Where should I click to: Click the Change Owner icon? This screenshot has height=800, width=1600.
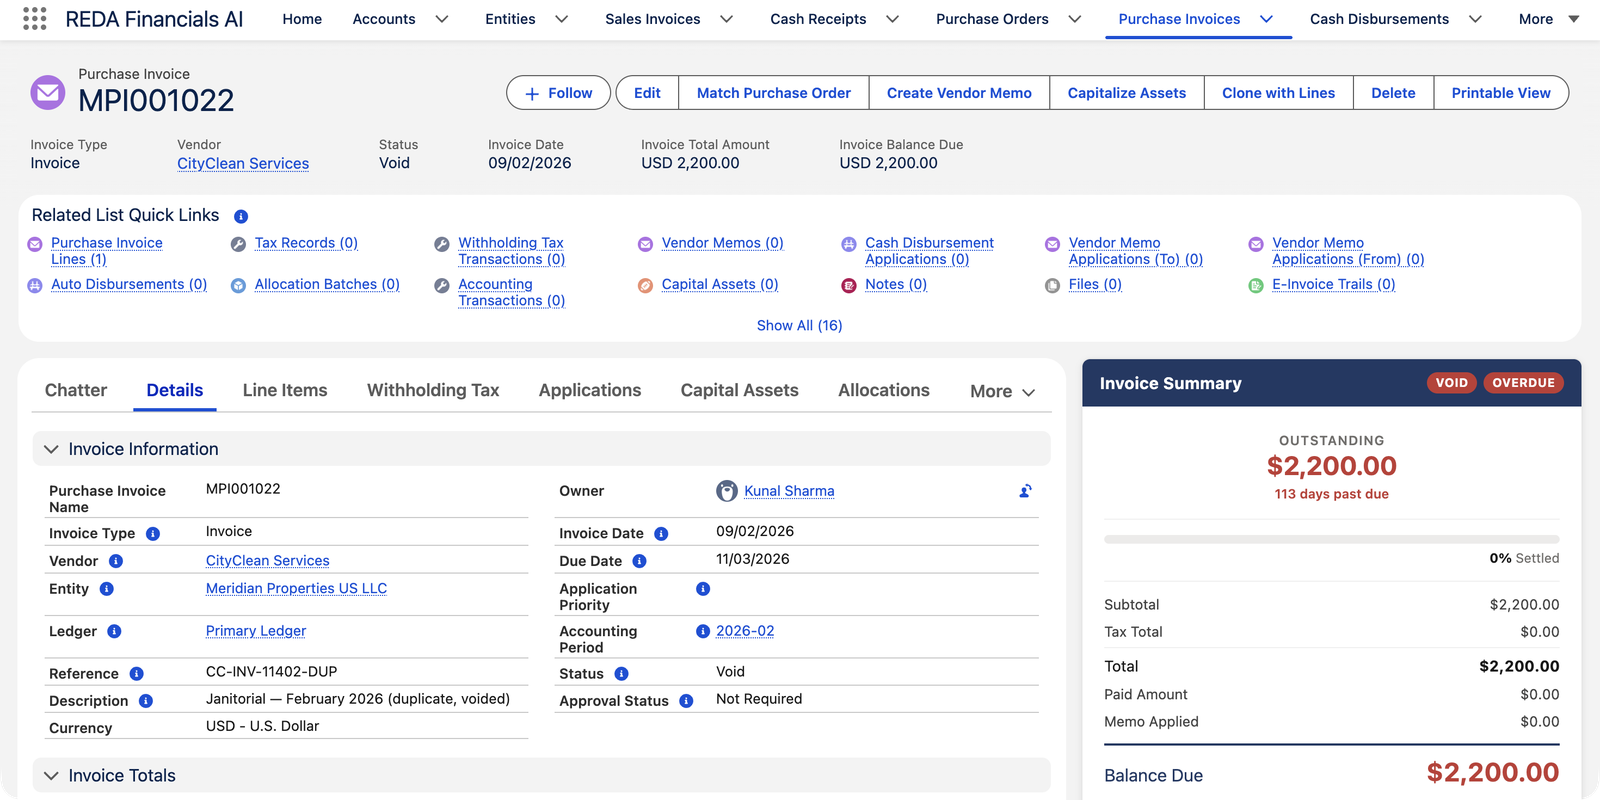(1025, 491)
